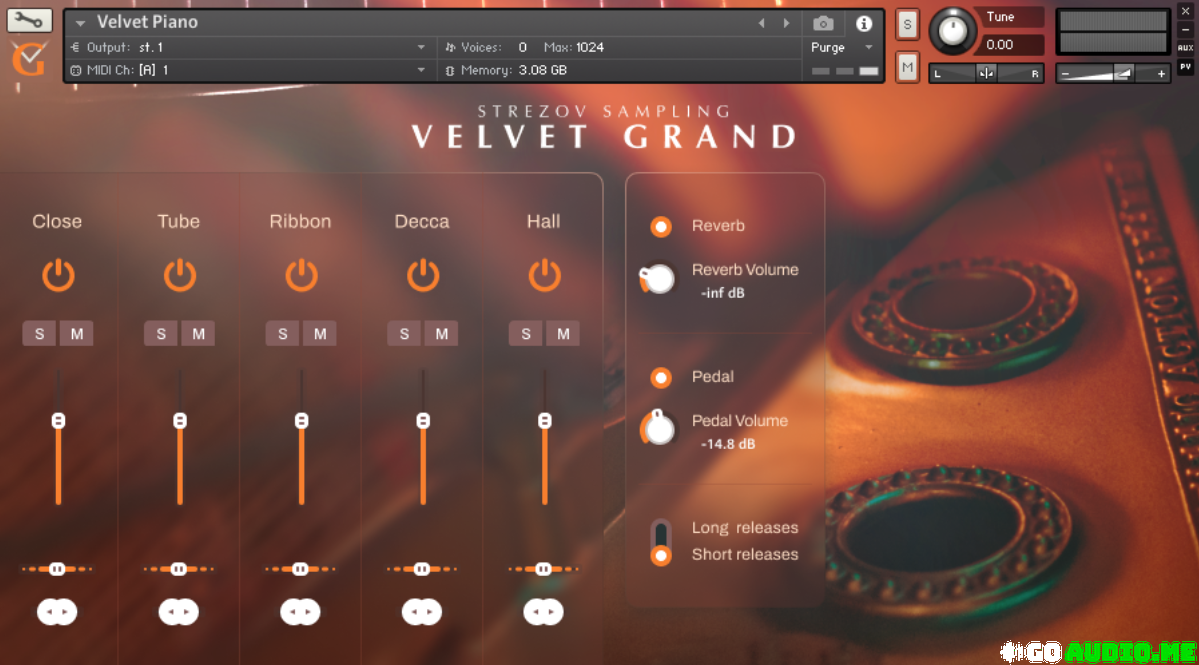Select the next instrument preset arrow
This screenshot has height=665, width=1199.
786,23
